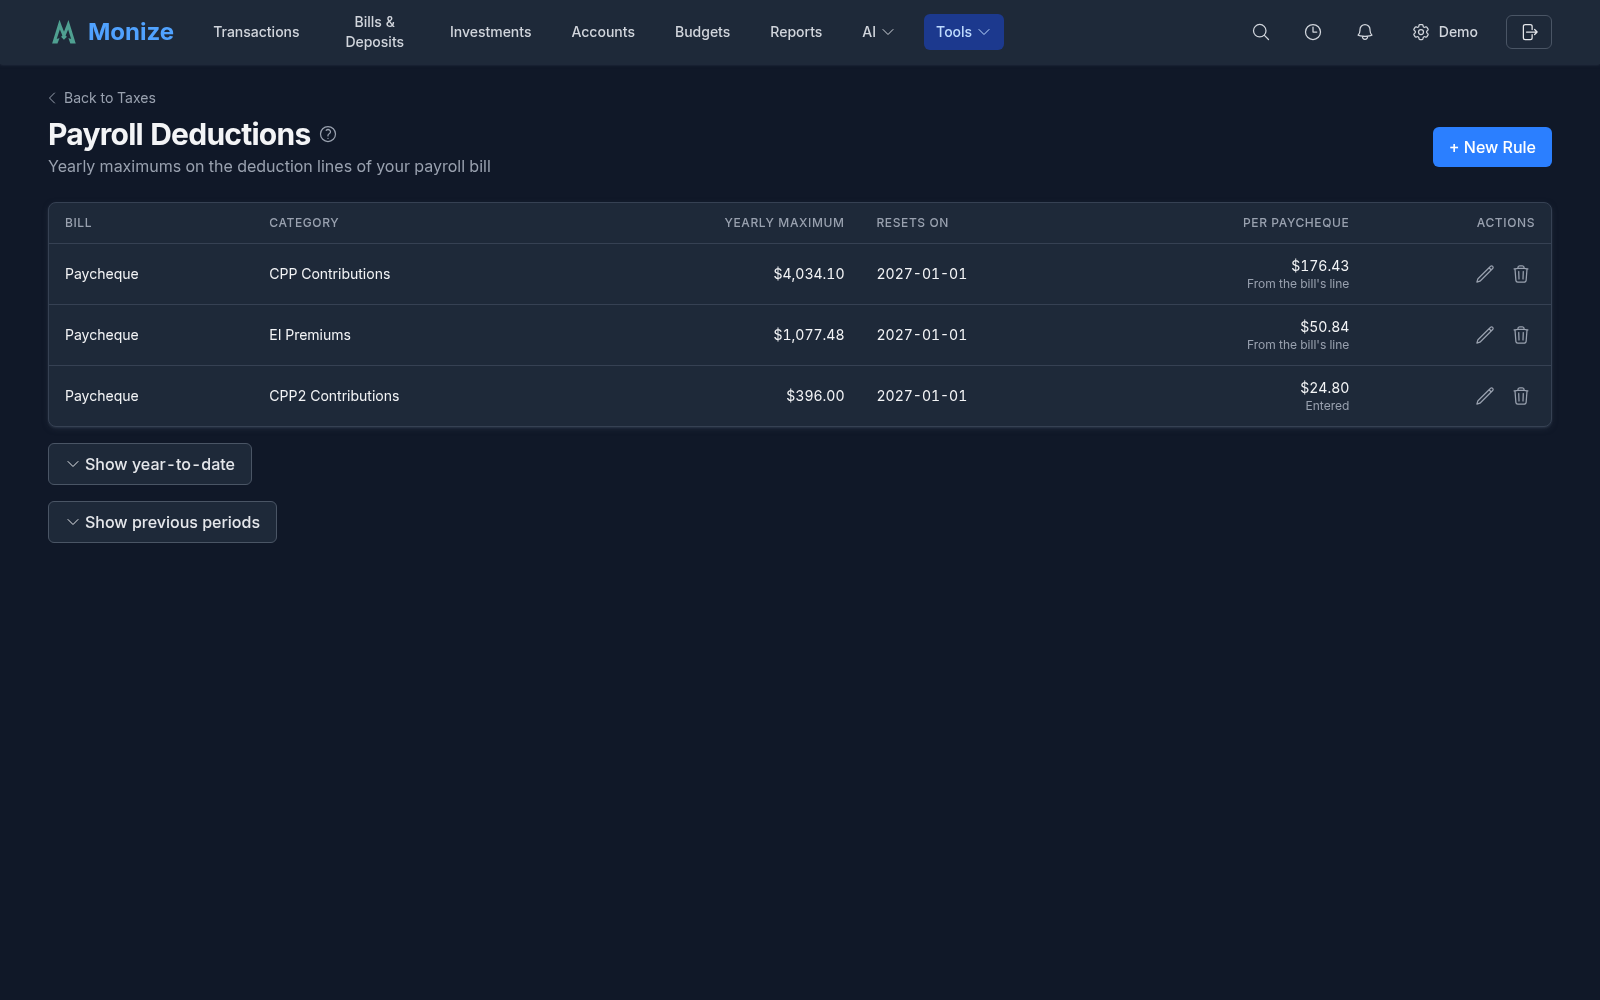
Task: Open the Budgets page
Action: point(702,32)
